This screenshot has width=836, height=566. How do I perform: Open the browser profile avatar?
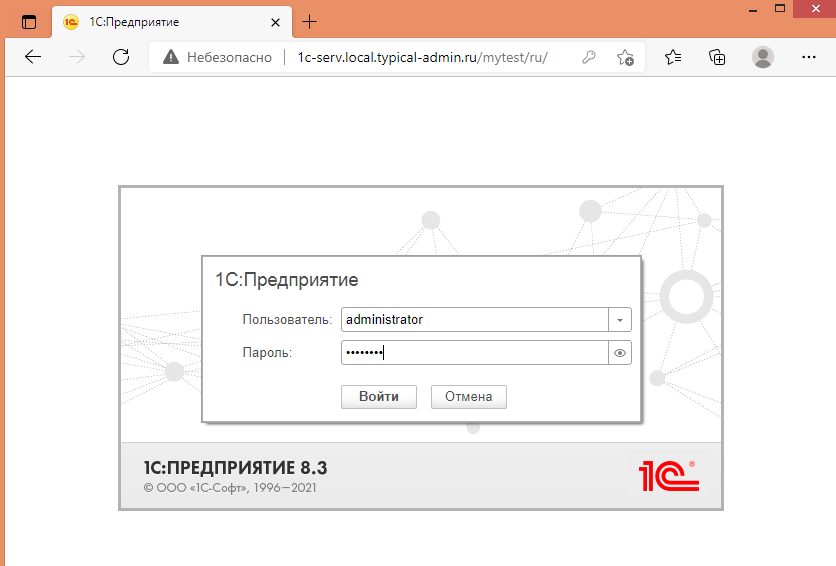(x=763, y=57)
